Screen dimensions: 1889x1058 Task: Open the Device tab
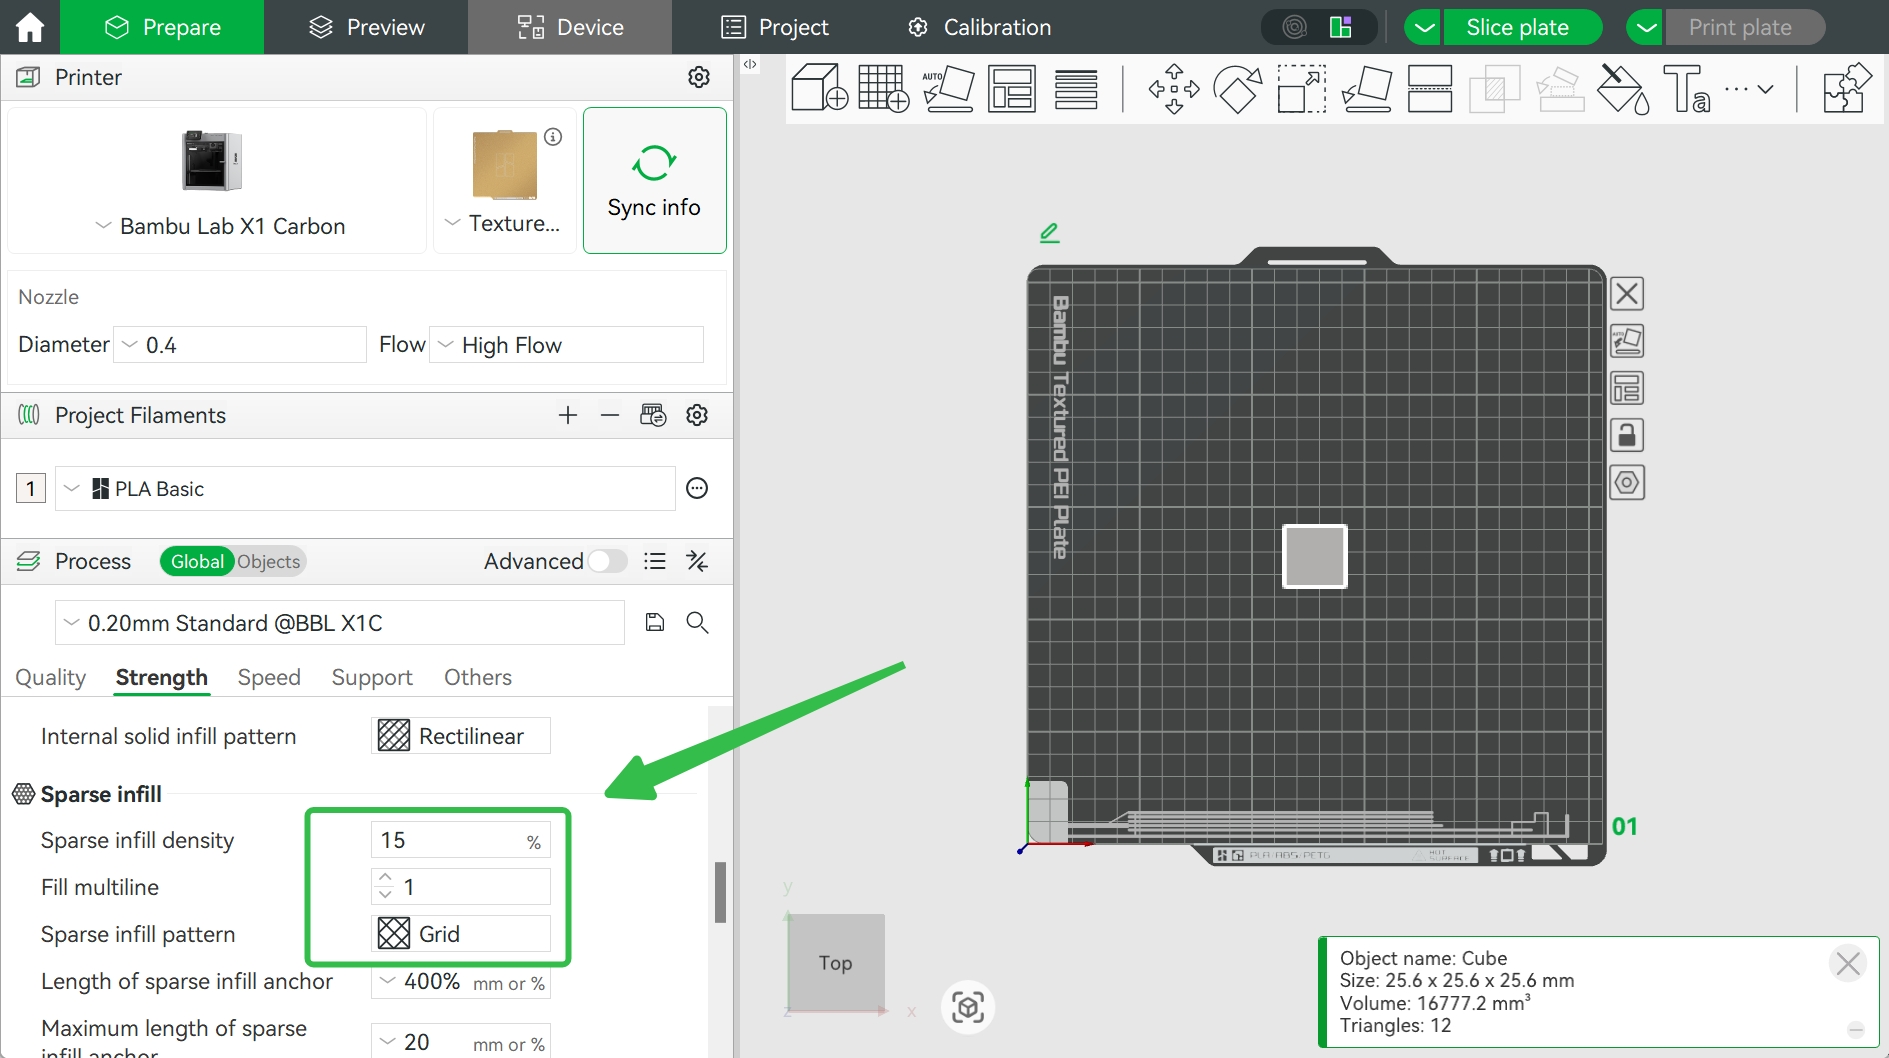click(570, 27)
